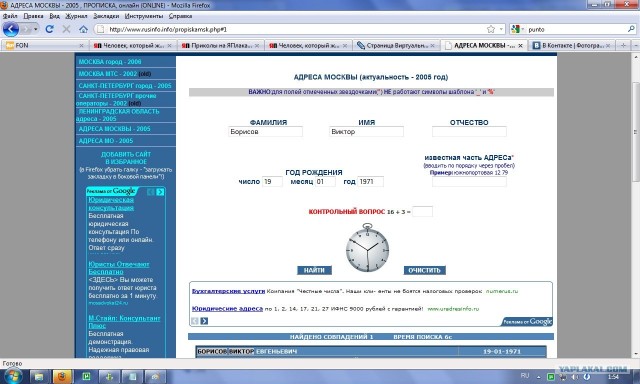
Task: Open Юристы Отвечают Бесплатно ad link
Action: pos(119,268)
